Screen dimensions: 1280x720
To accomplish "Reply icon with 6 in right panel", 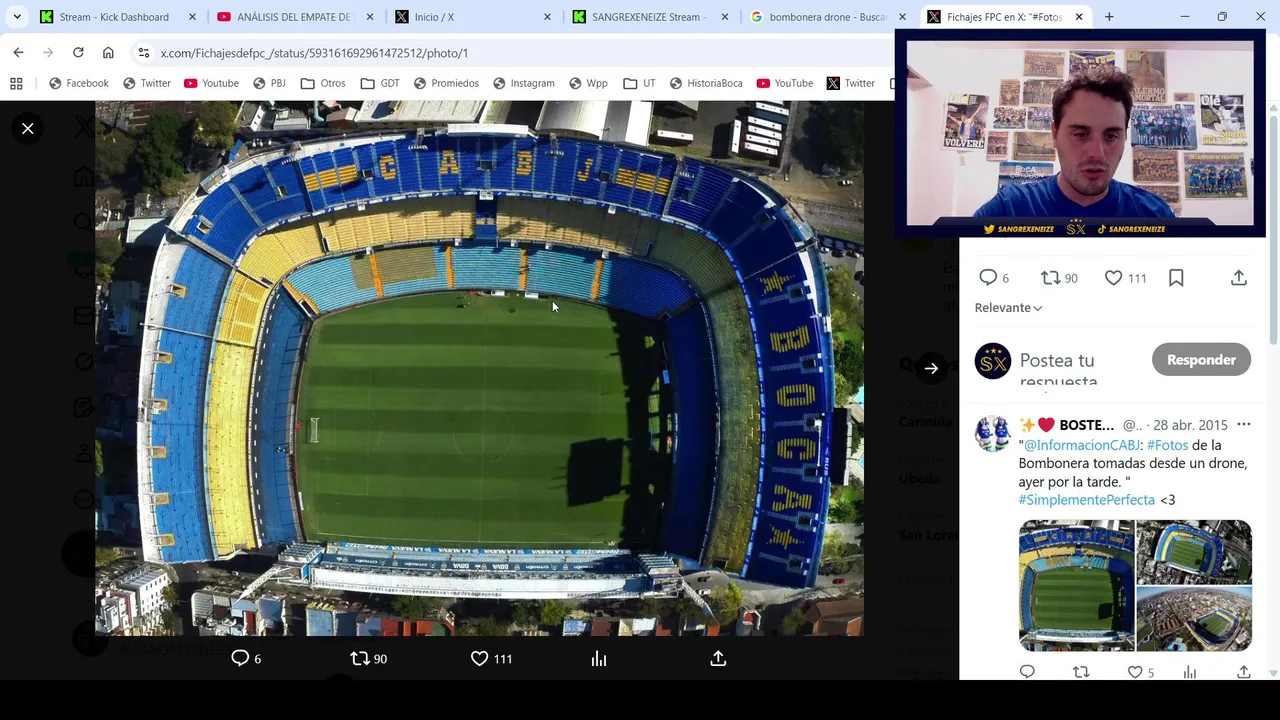I will point(988,277).
